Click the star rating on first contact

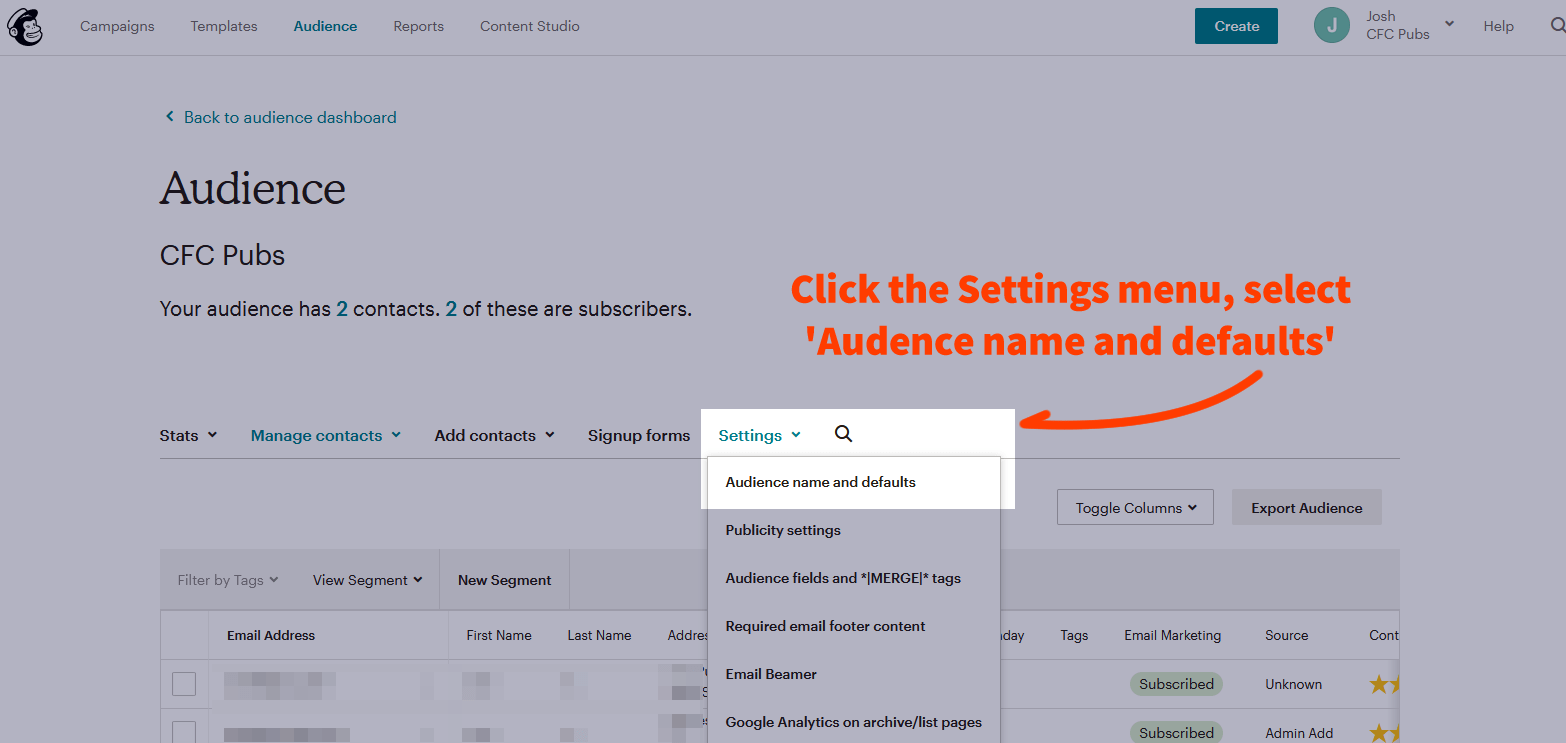pyautogui.click(x=1384, y=683)
